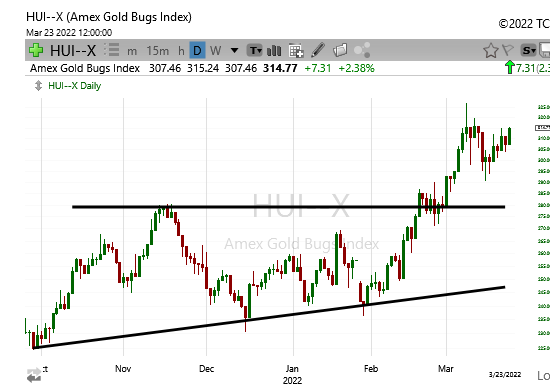Select the pencil drawing tools icon
This screenshot has height=385, width=550.
pos(318,50)
